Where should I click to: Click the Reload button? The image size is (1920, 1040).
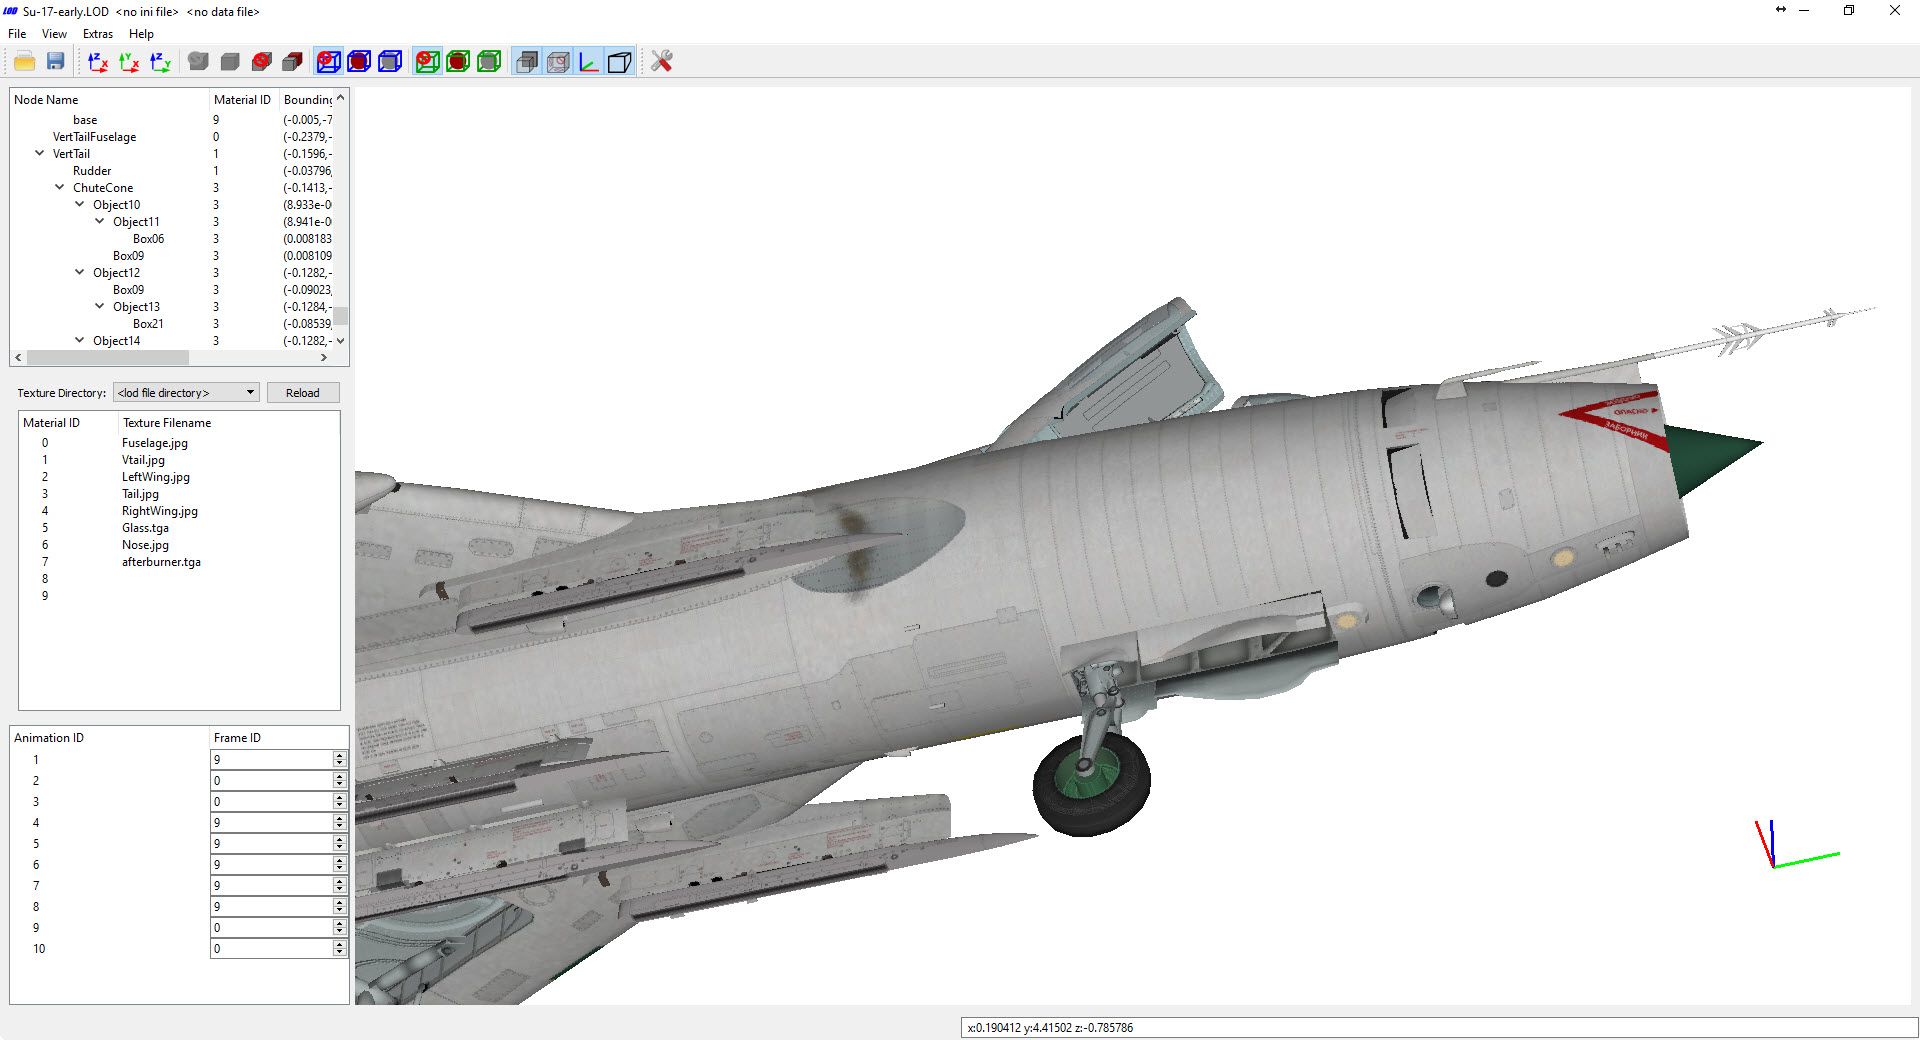(x=303, y=393)
